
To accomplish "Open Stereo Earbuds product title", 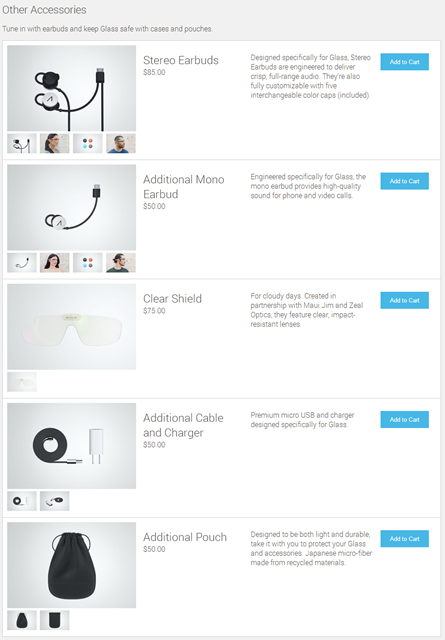I will coord(181,60).
